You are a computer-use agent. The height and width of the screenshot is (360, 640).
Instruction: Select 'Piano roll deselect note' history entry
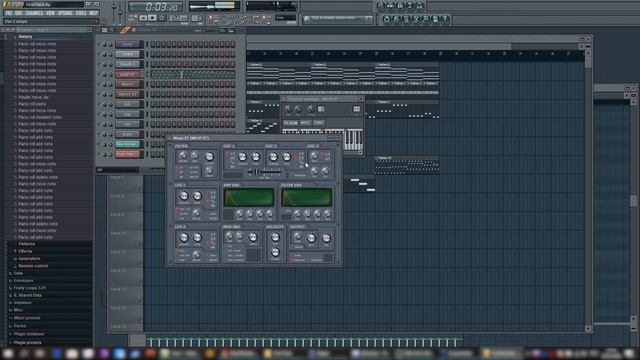40,117
